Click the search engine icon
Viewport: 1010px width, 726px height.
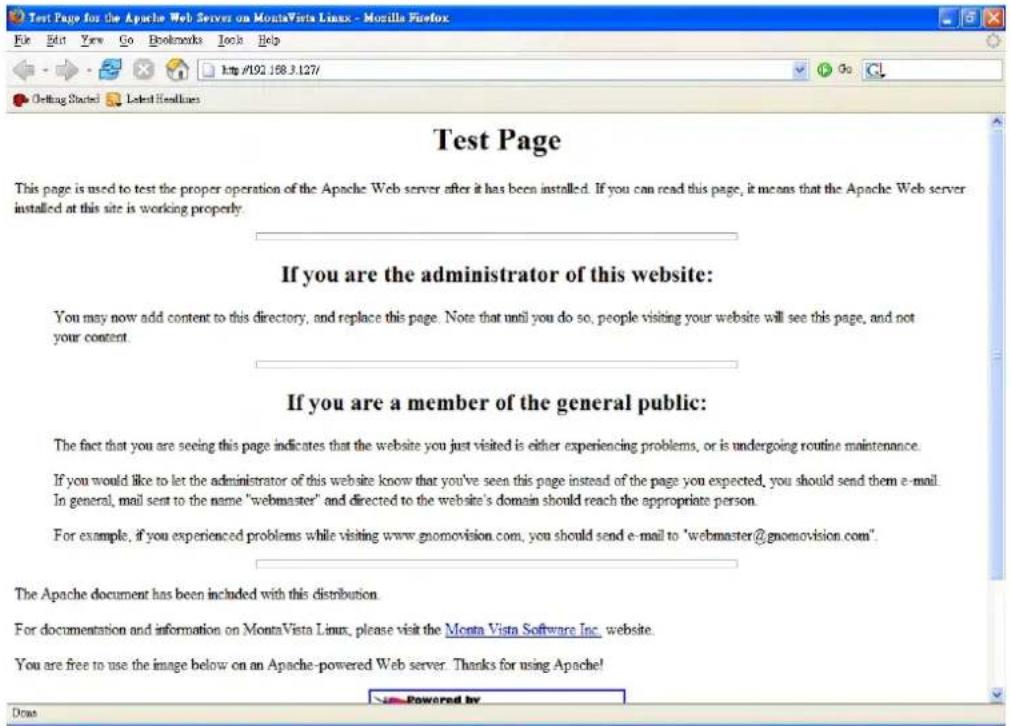tap(874, 70)
